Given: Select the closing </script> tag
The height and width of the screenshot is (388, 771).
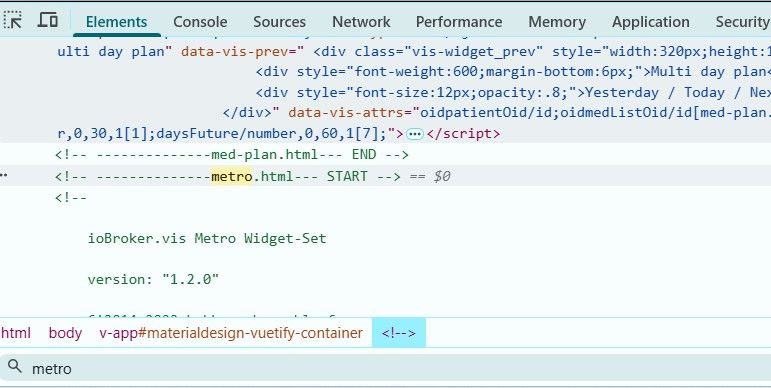Looking at the screenshot, I should coord(463,134).
